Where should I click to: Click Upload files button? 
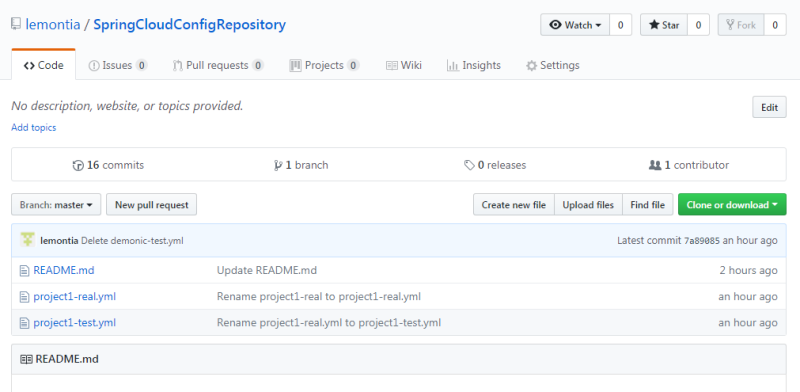click(588, 205)
